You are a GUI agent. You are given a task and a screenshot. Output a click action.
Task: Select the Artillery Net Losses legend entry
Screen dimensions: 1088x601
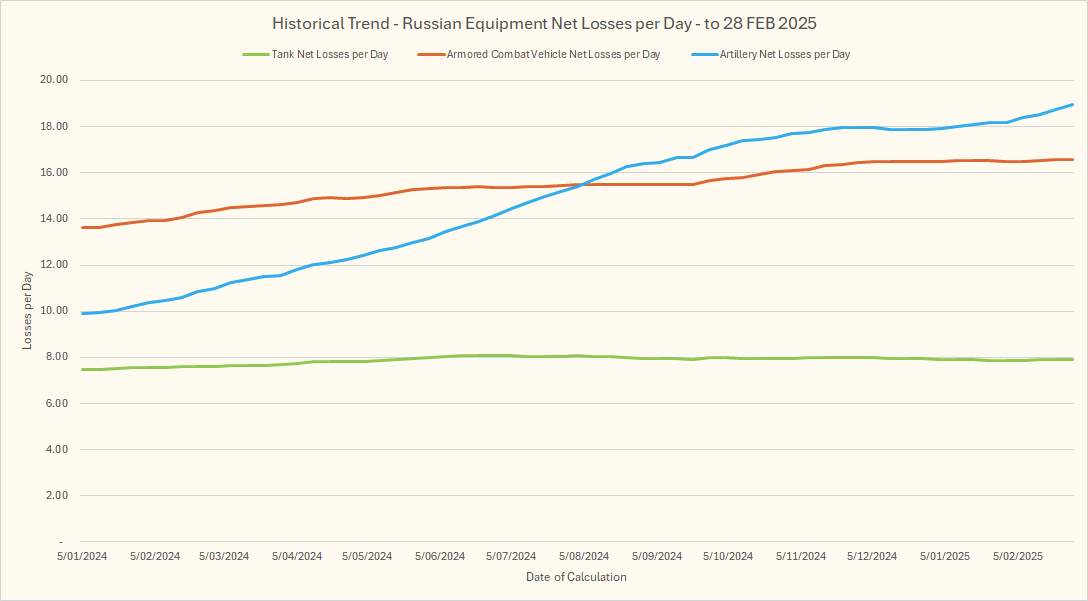[x=785, y=54]
